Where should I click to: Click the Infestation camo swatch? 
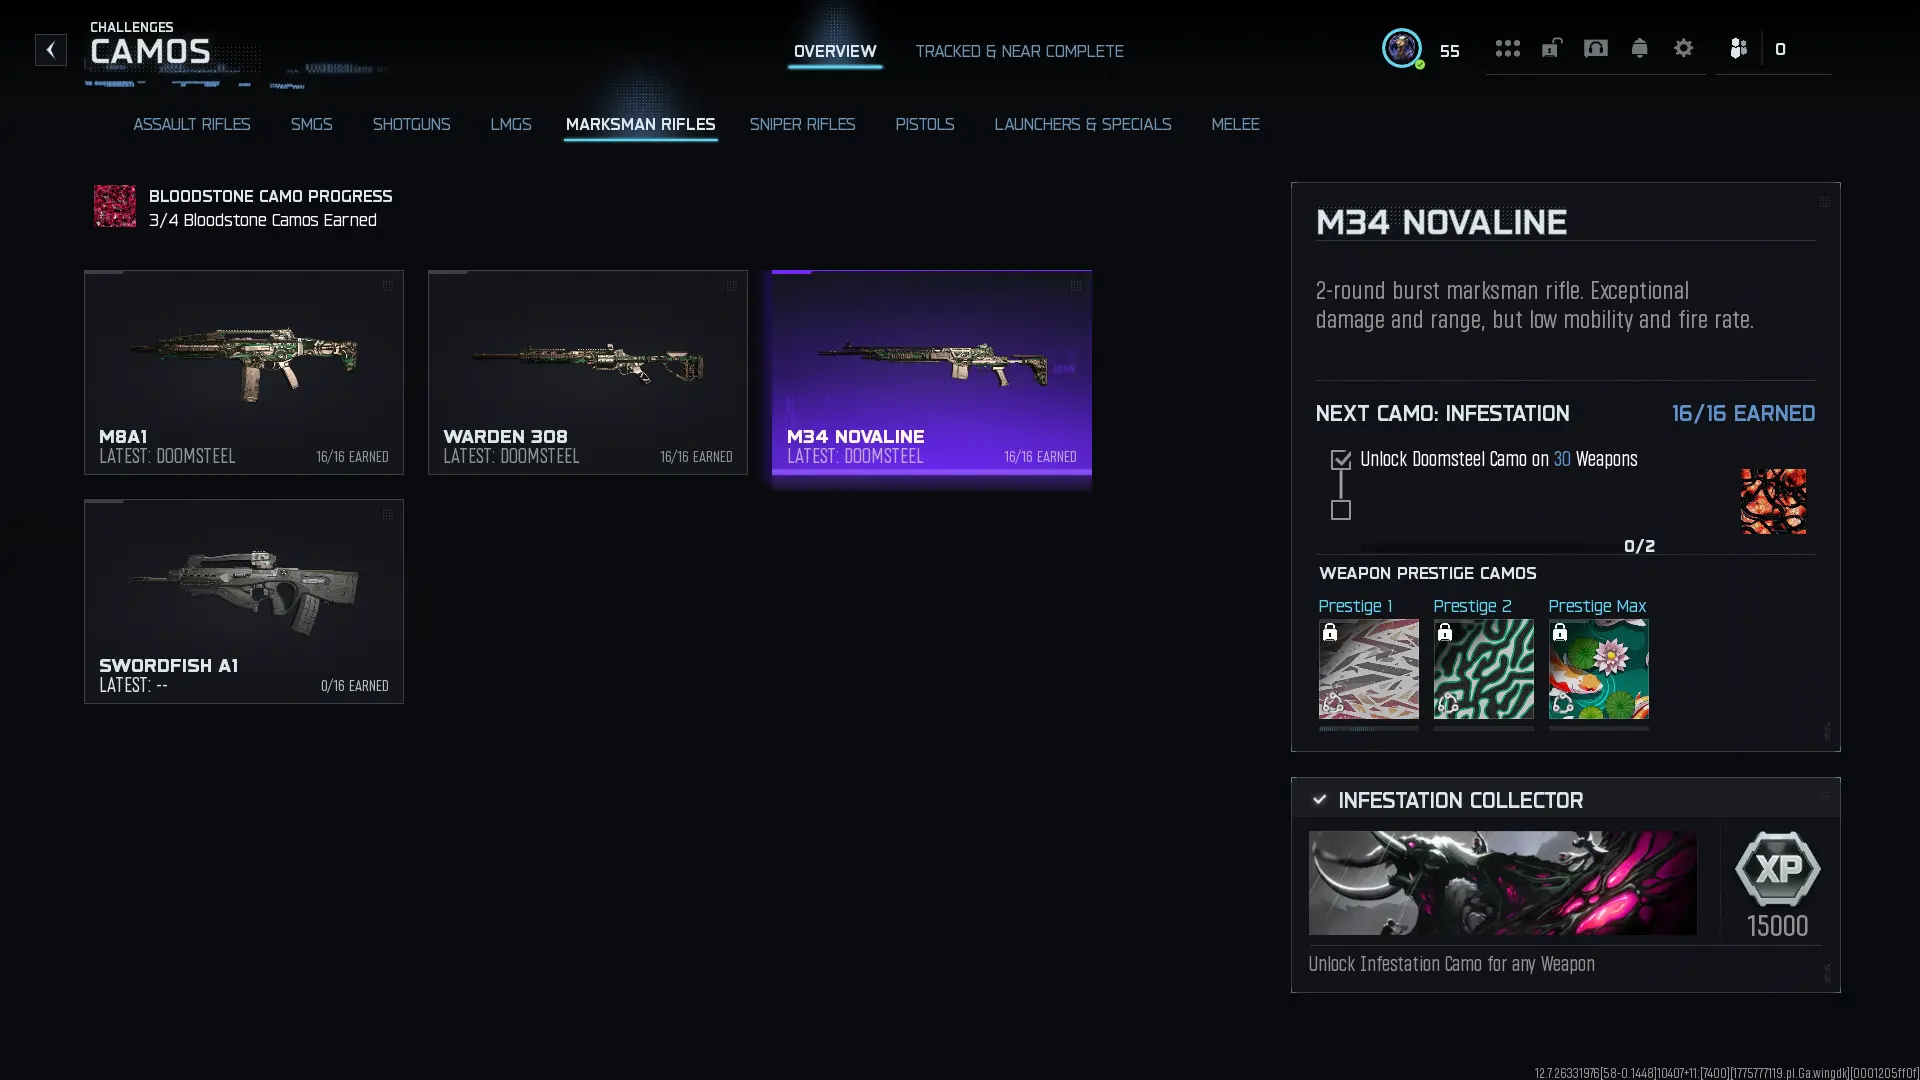coord(1773,501)
